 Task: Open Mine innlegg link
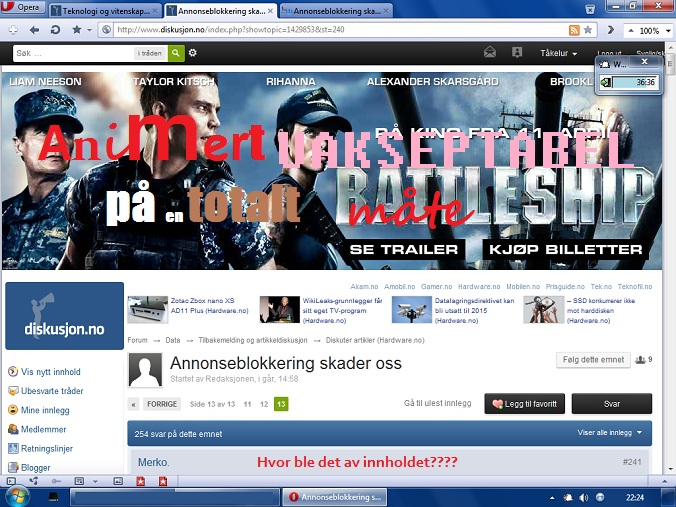(45, 410)
